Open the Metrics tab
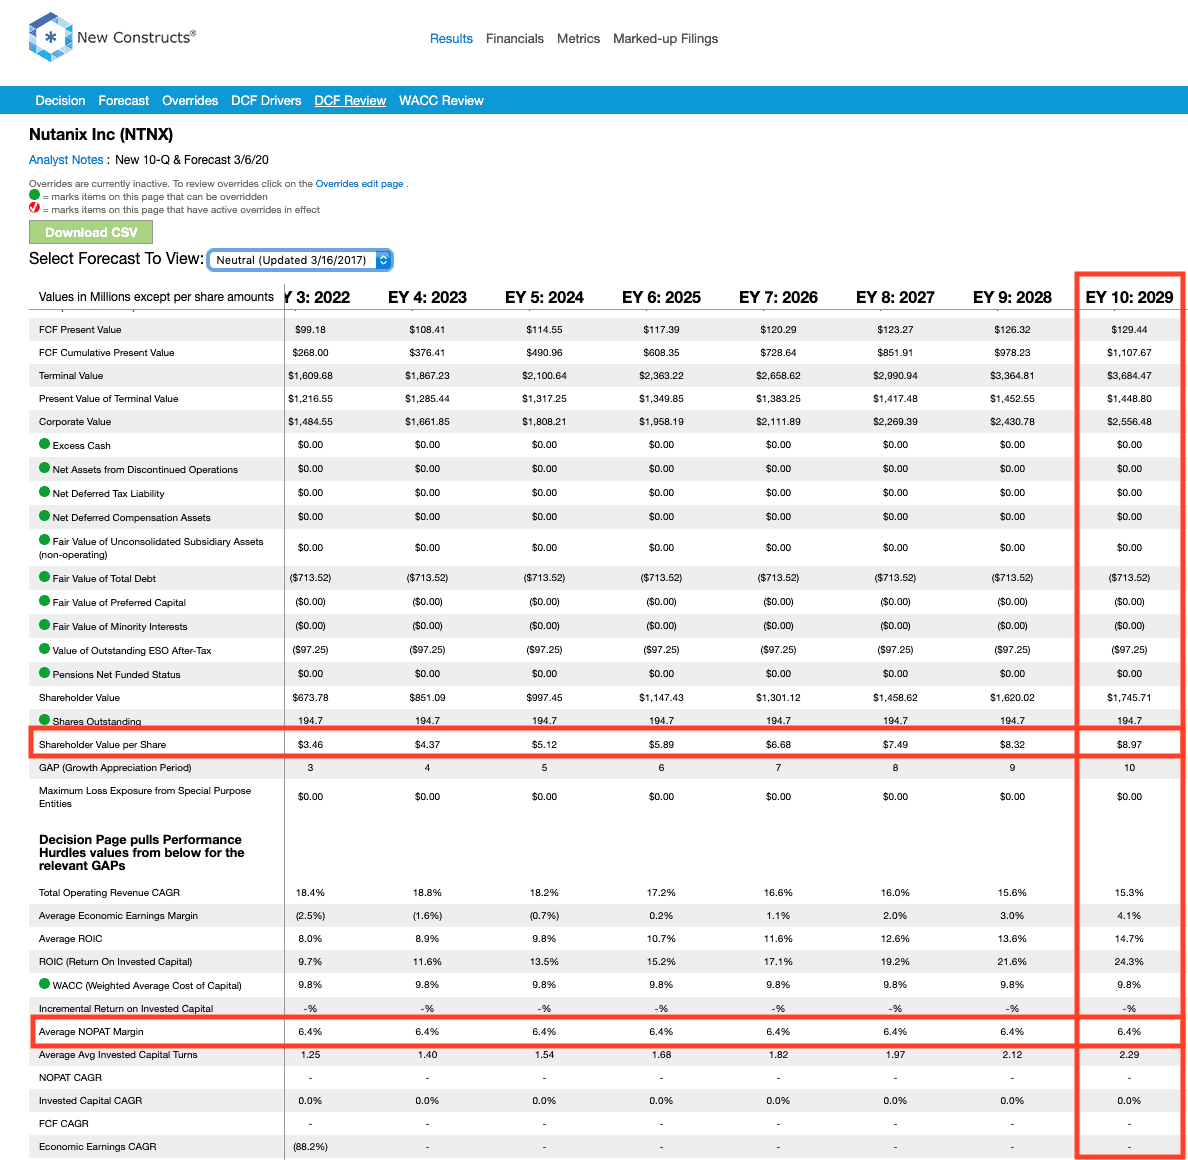1188x1160 pixels. 578,39
